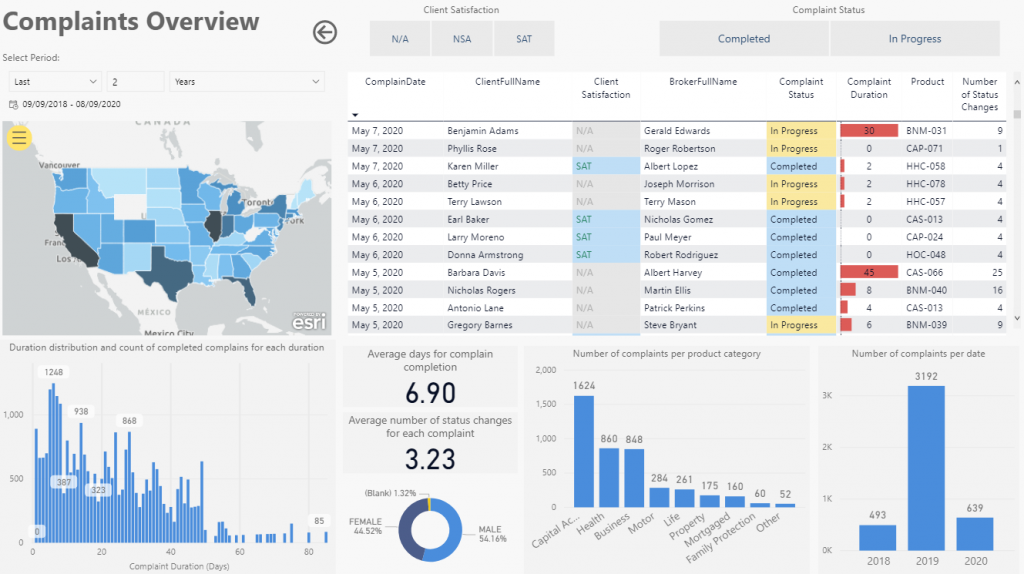Click the calendar icon beside date range
The height and width of the screenshot is (574, 1024).
[14, 104]
